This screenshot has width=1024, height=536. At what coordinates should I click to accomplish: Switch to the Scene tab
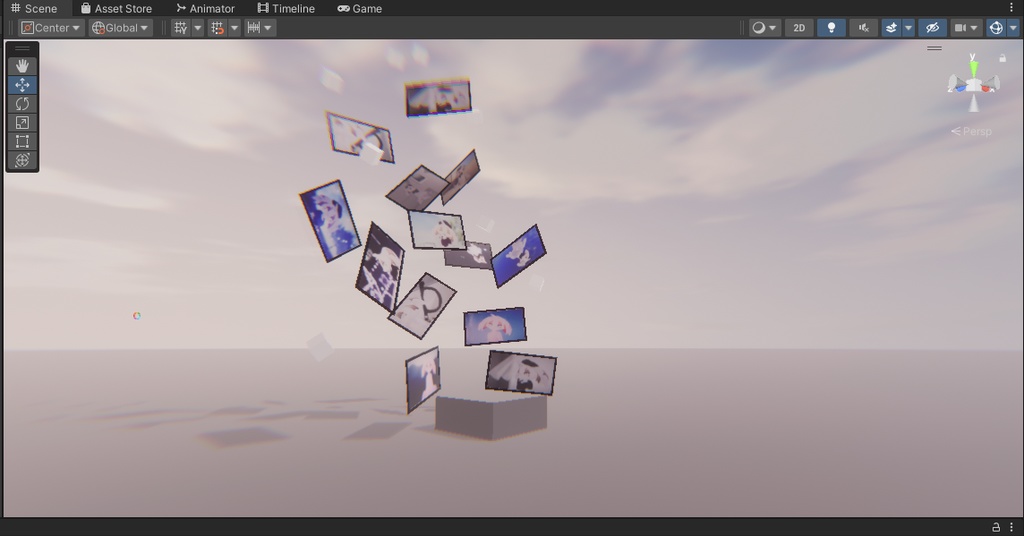coord(34,8)
